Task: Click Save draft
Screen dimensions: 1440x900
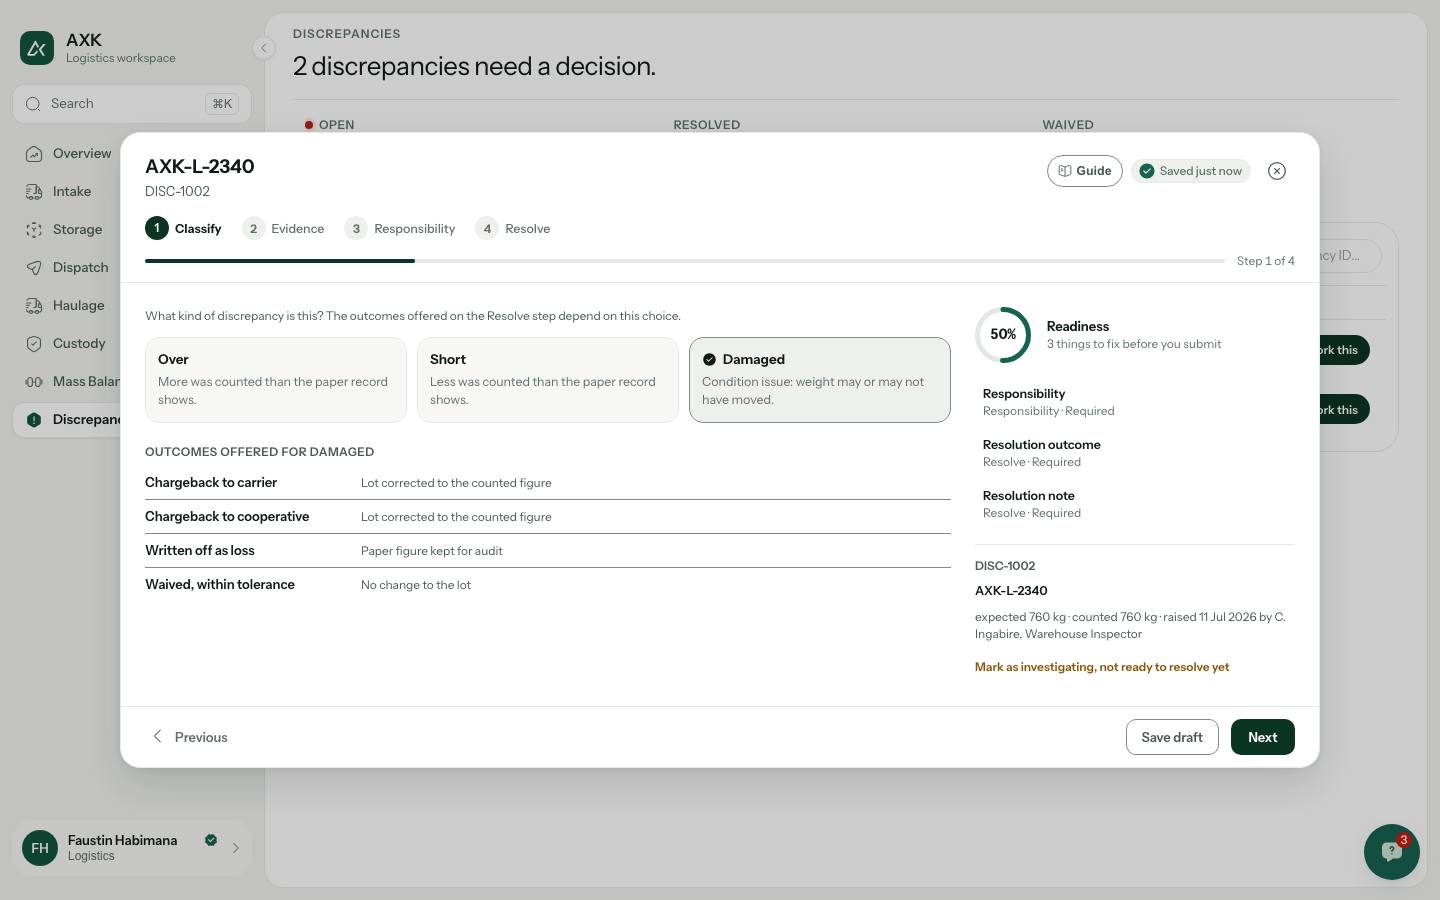Action: 1172,737
